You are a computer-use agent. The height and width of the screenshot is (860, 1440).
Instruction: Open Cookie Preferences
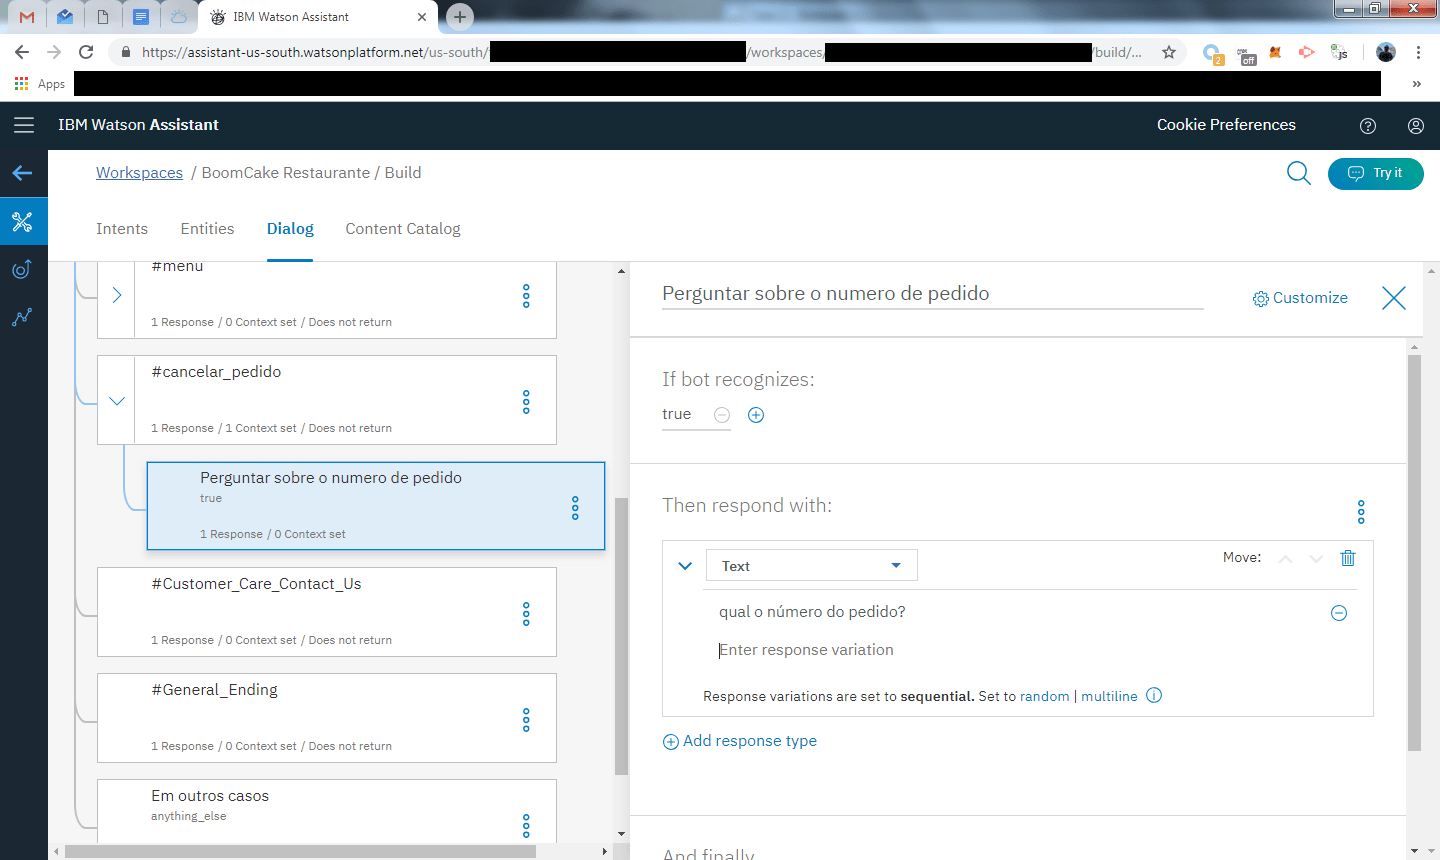tap(1226, 125)
